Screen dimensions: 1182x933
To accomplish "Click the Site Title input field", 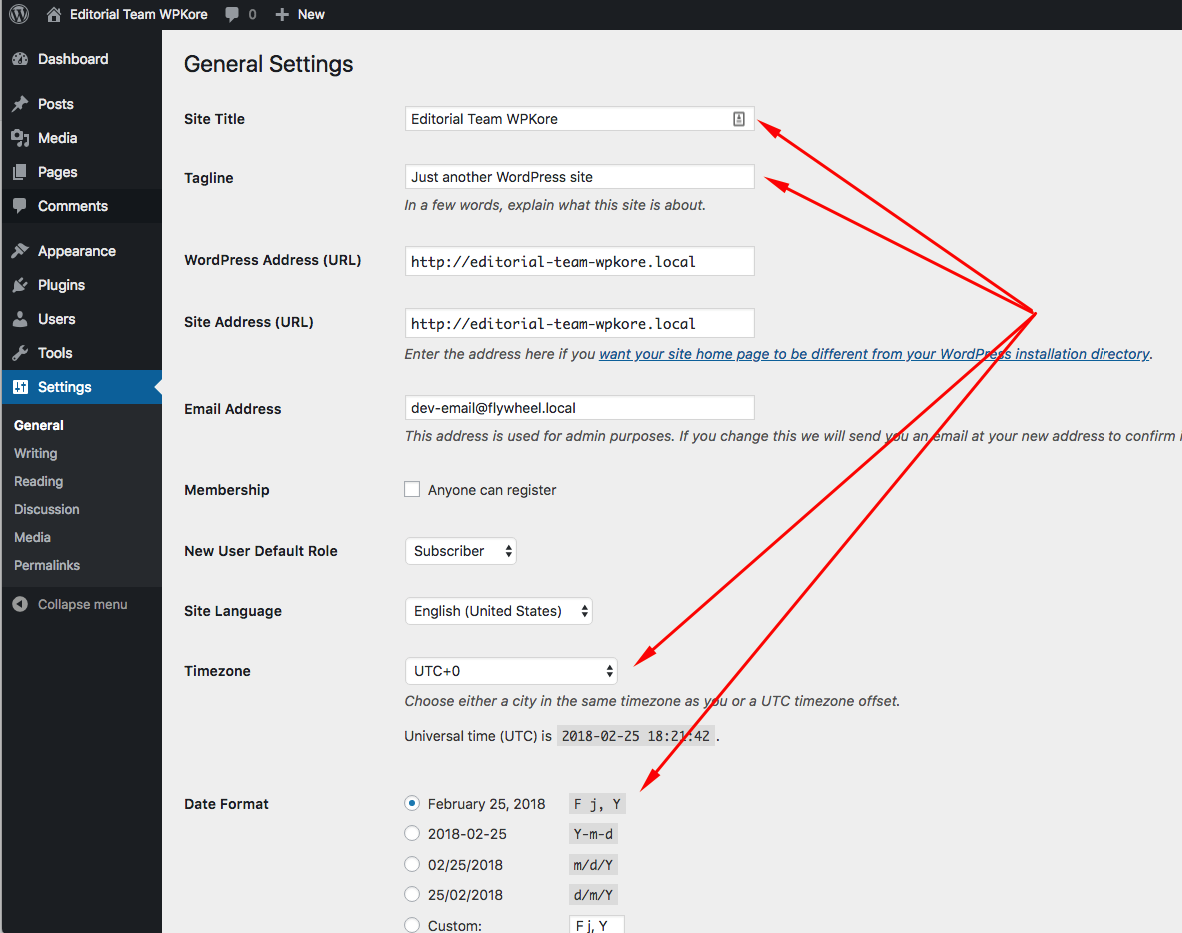I will tap(580, 119).
